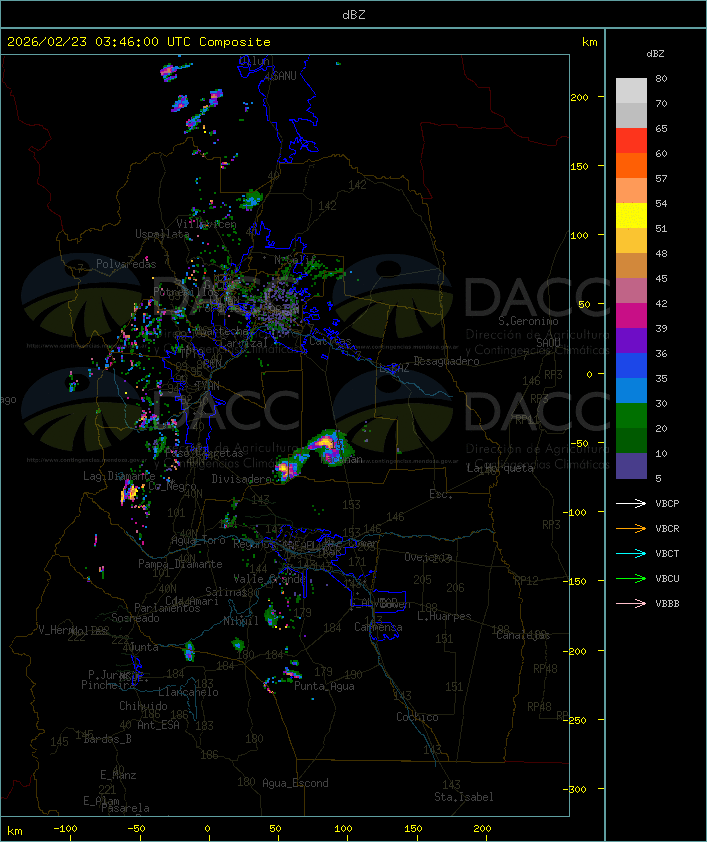Click the small storm cell above Punta_Agua
707x842 pixels.
pos(291,671)
